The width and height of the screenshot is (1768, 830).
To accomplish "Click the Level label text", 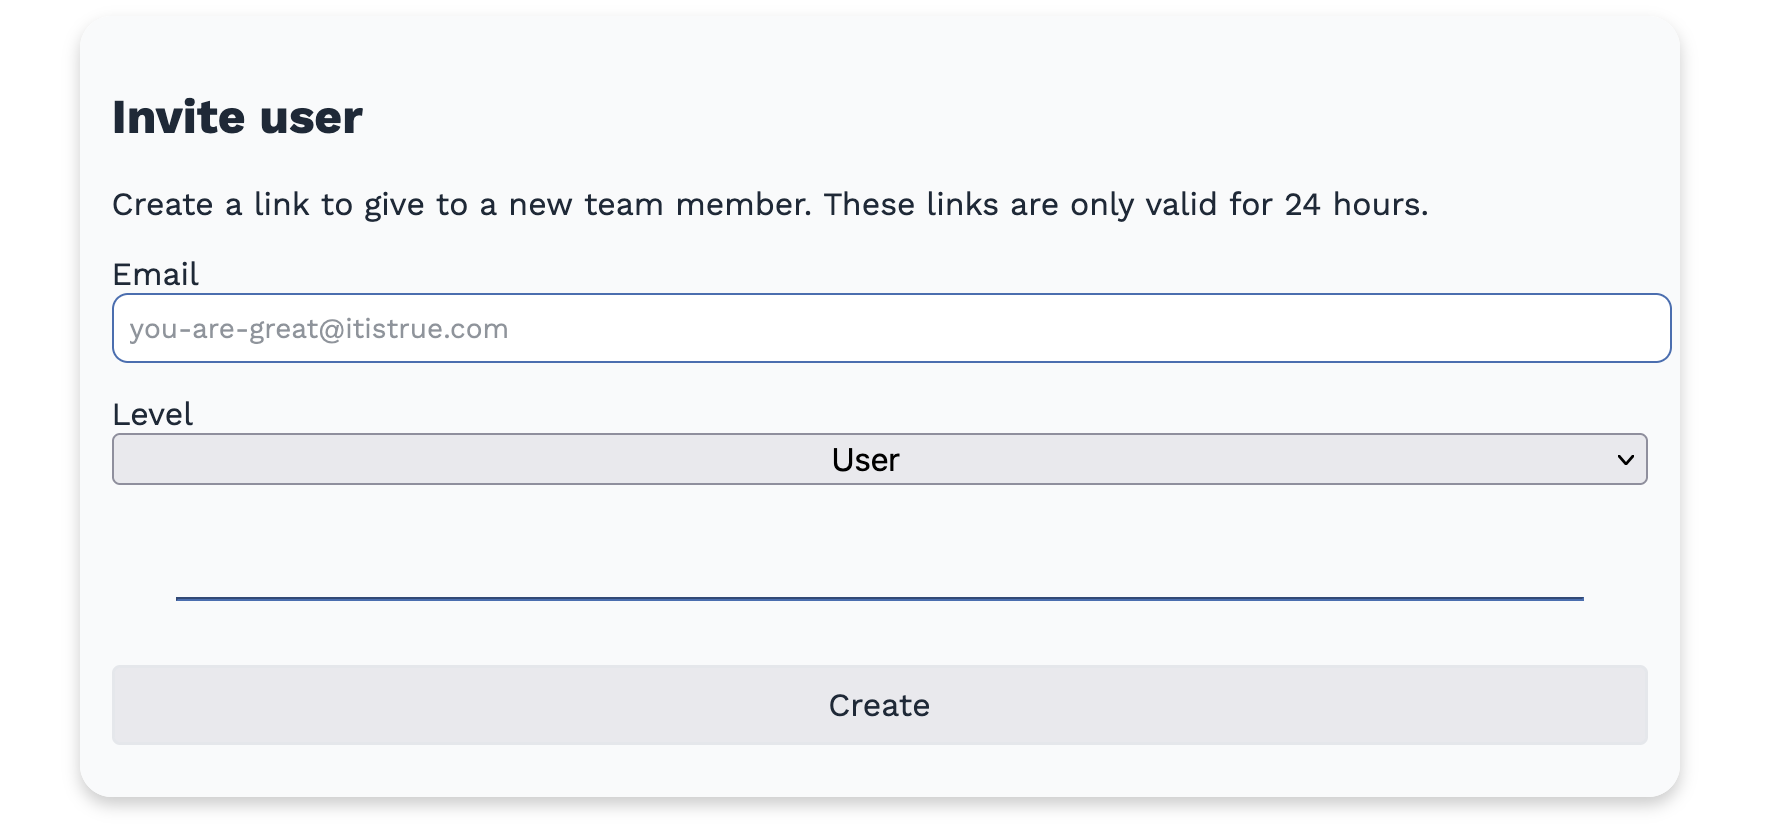I will pos(152,414).
